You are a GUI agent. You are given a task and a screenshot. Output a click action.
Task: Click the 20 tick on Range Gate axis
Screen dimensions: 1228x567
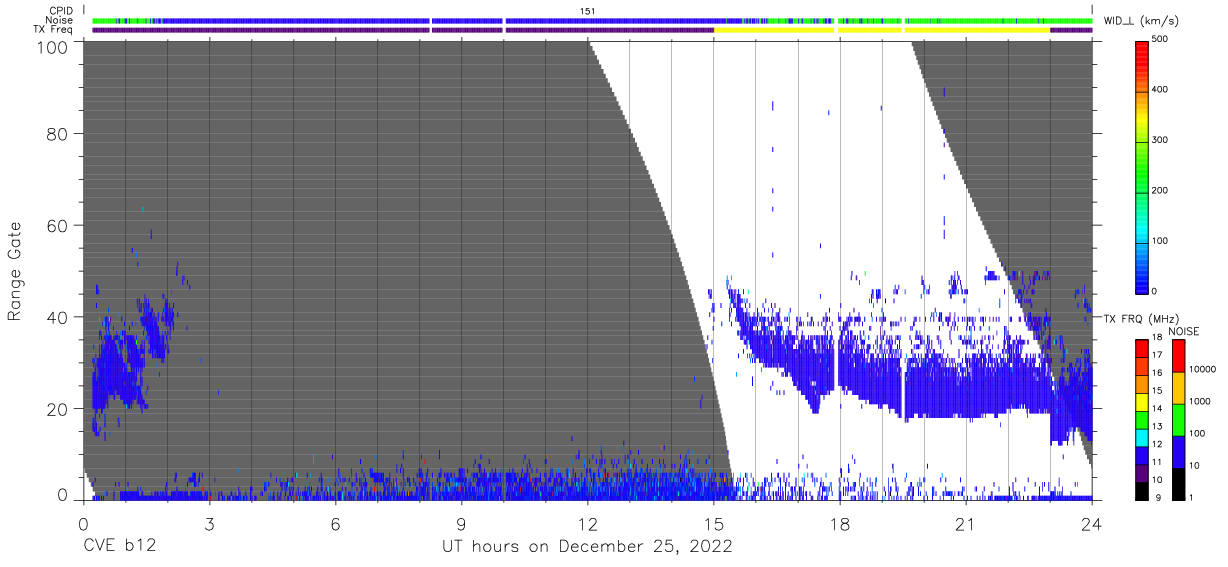(58, 409)
